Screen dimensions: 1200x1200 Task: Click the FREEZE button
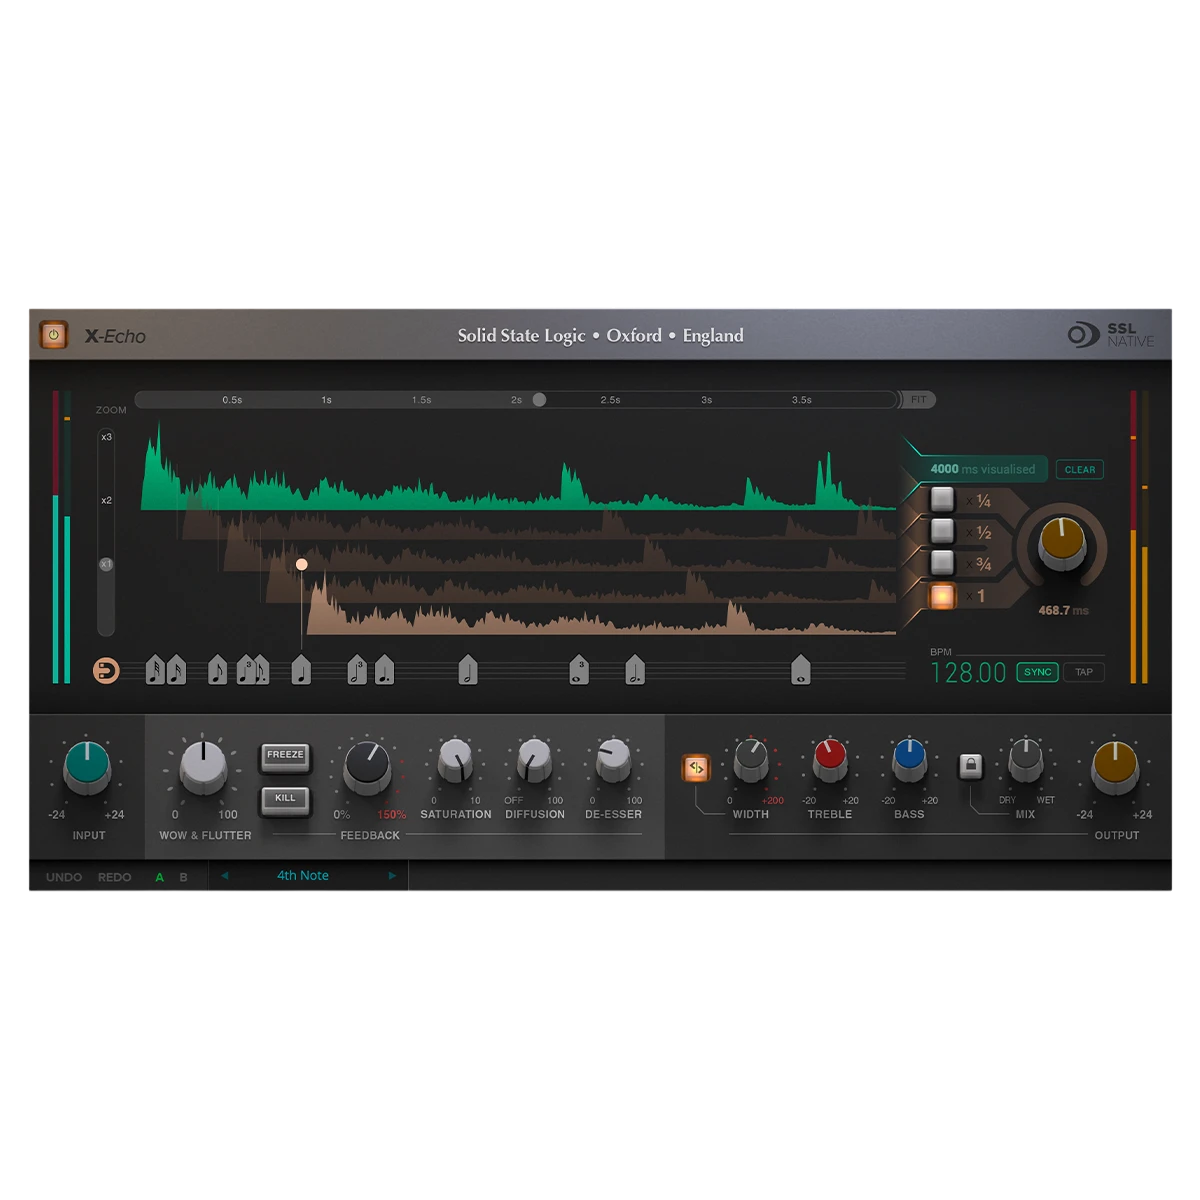pyautogui.click(x=285, y=756)
